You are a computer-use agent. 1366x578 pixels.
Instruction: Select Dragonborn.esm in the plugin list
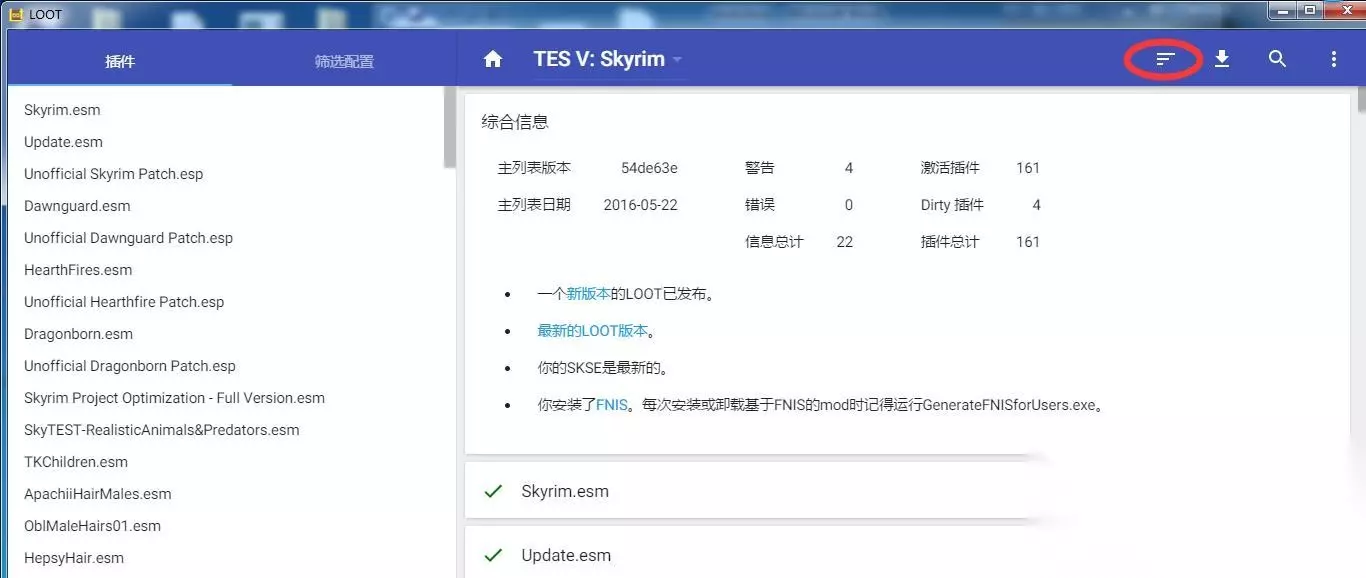78,334
